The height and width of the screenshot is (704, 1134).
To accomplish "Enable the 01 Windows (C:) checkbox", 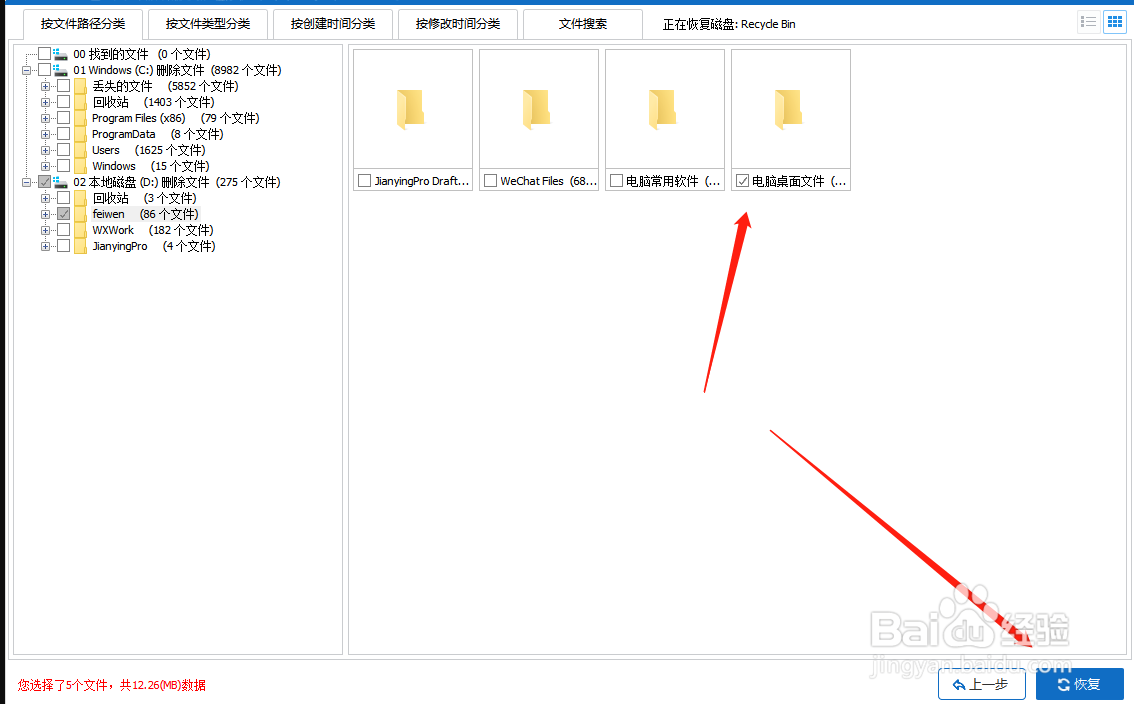I will click(44, 70).
